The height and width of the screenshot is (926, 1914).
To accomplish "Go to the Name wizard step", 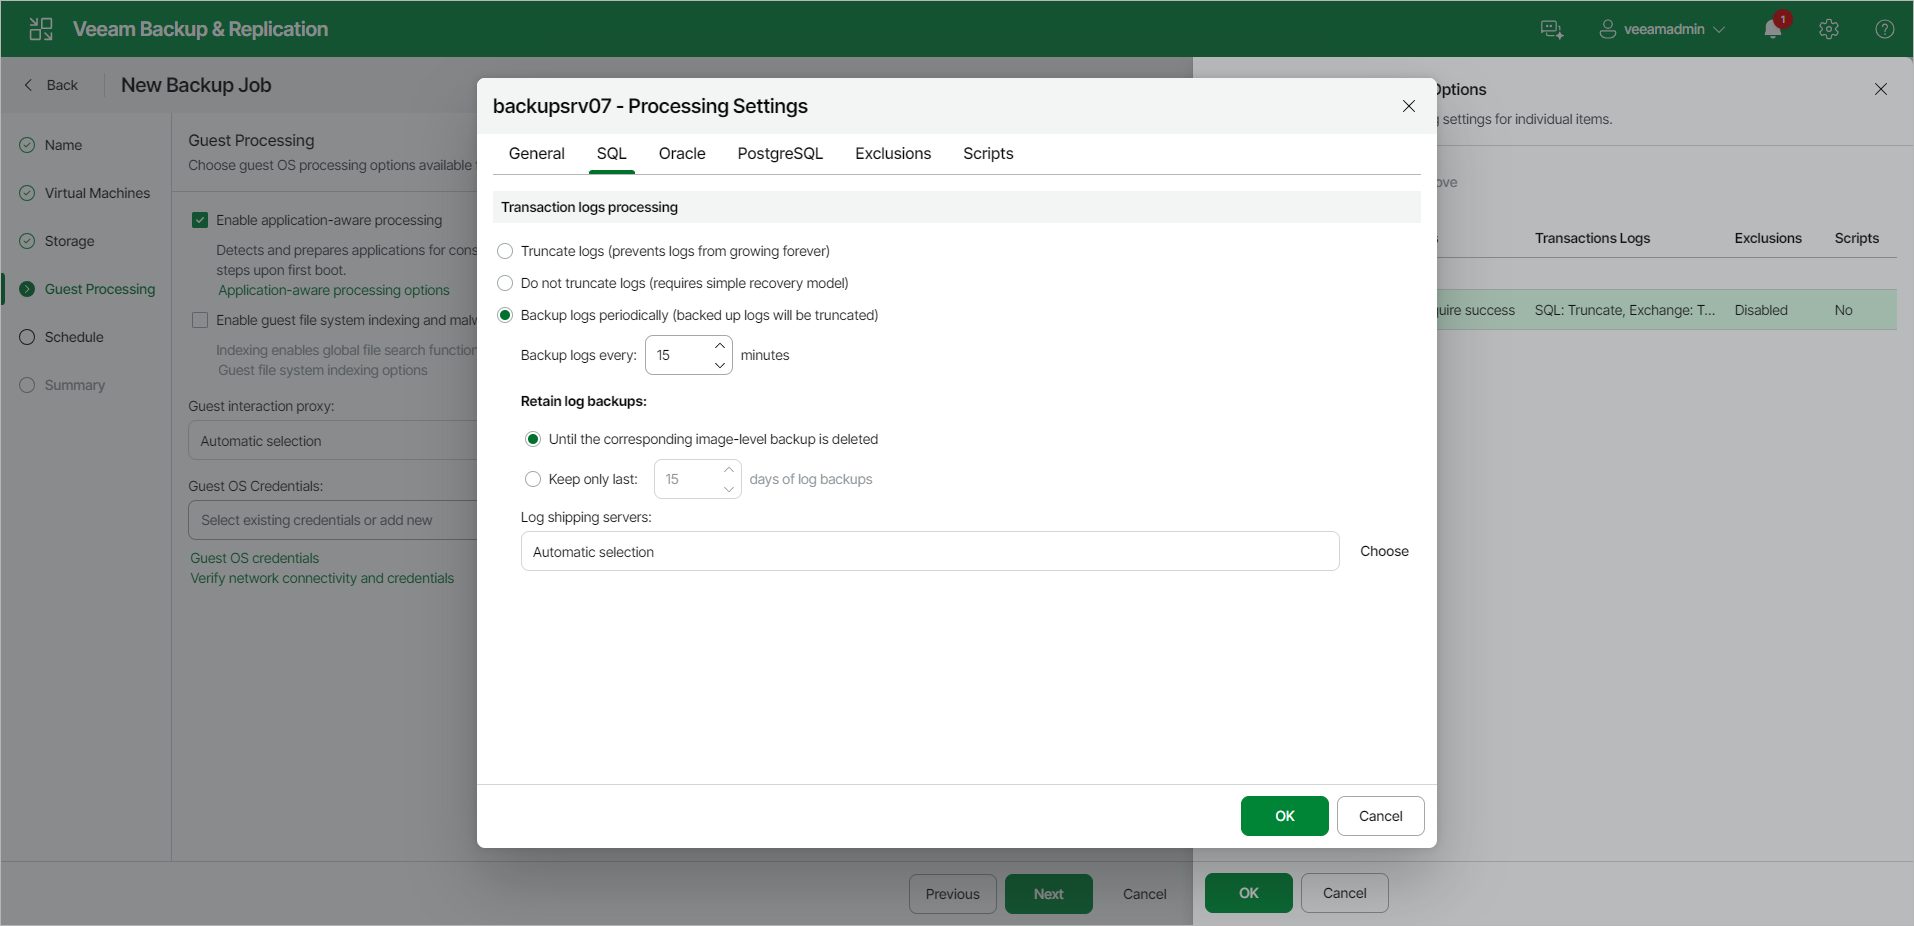I will [63, 145].
